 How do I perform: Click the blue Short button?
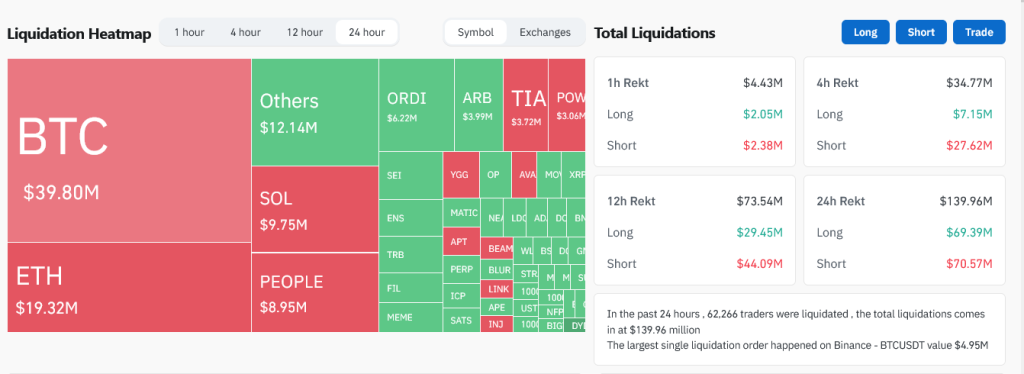pyautogui.click(x=921, y=32)
